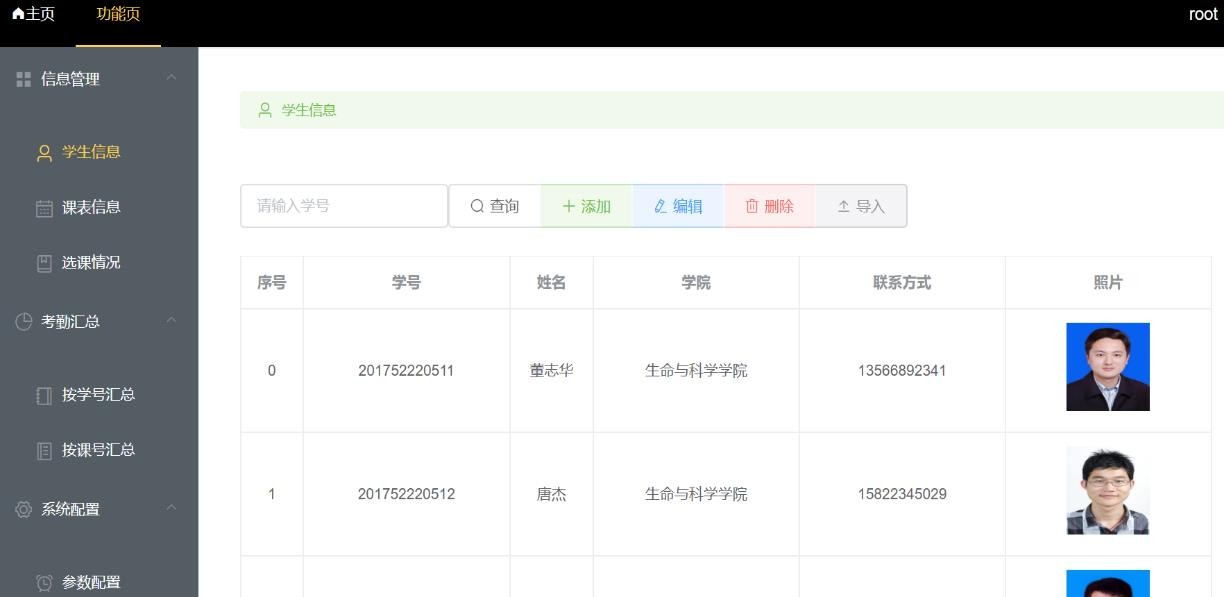
Task: Click sequence number 0 cell
Action: coord(272,371)
